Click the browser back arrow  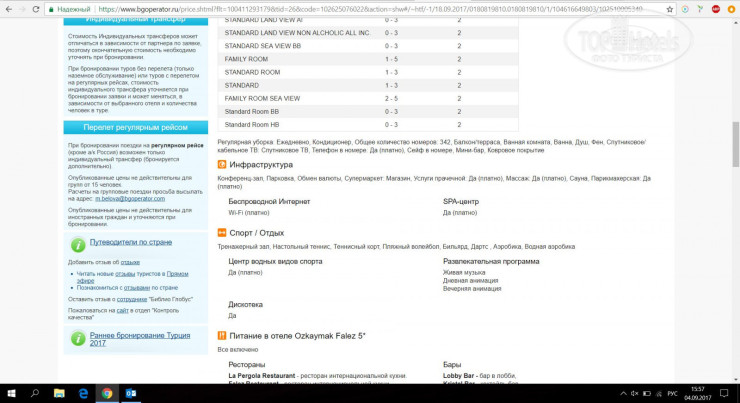point(10,6)
